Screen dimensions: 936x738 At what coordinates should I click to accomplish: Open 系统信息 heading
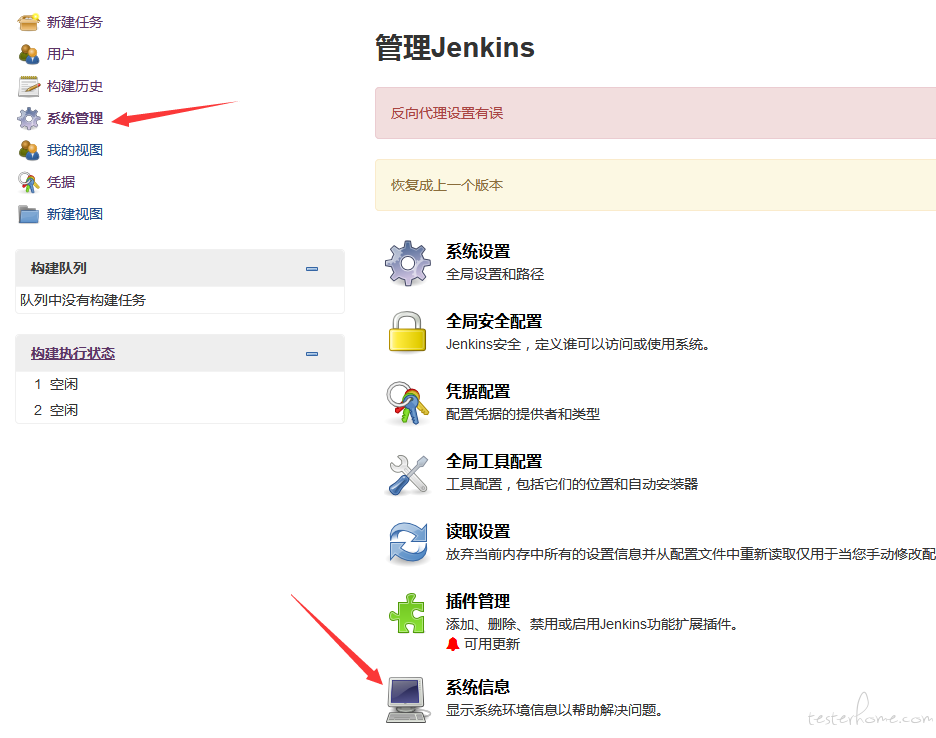point(478,687)
